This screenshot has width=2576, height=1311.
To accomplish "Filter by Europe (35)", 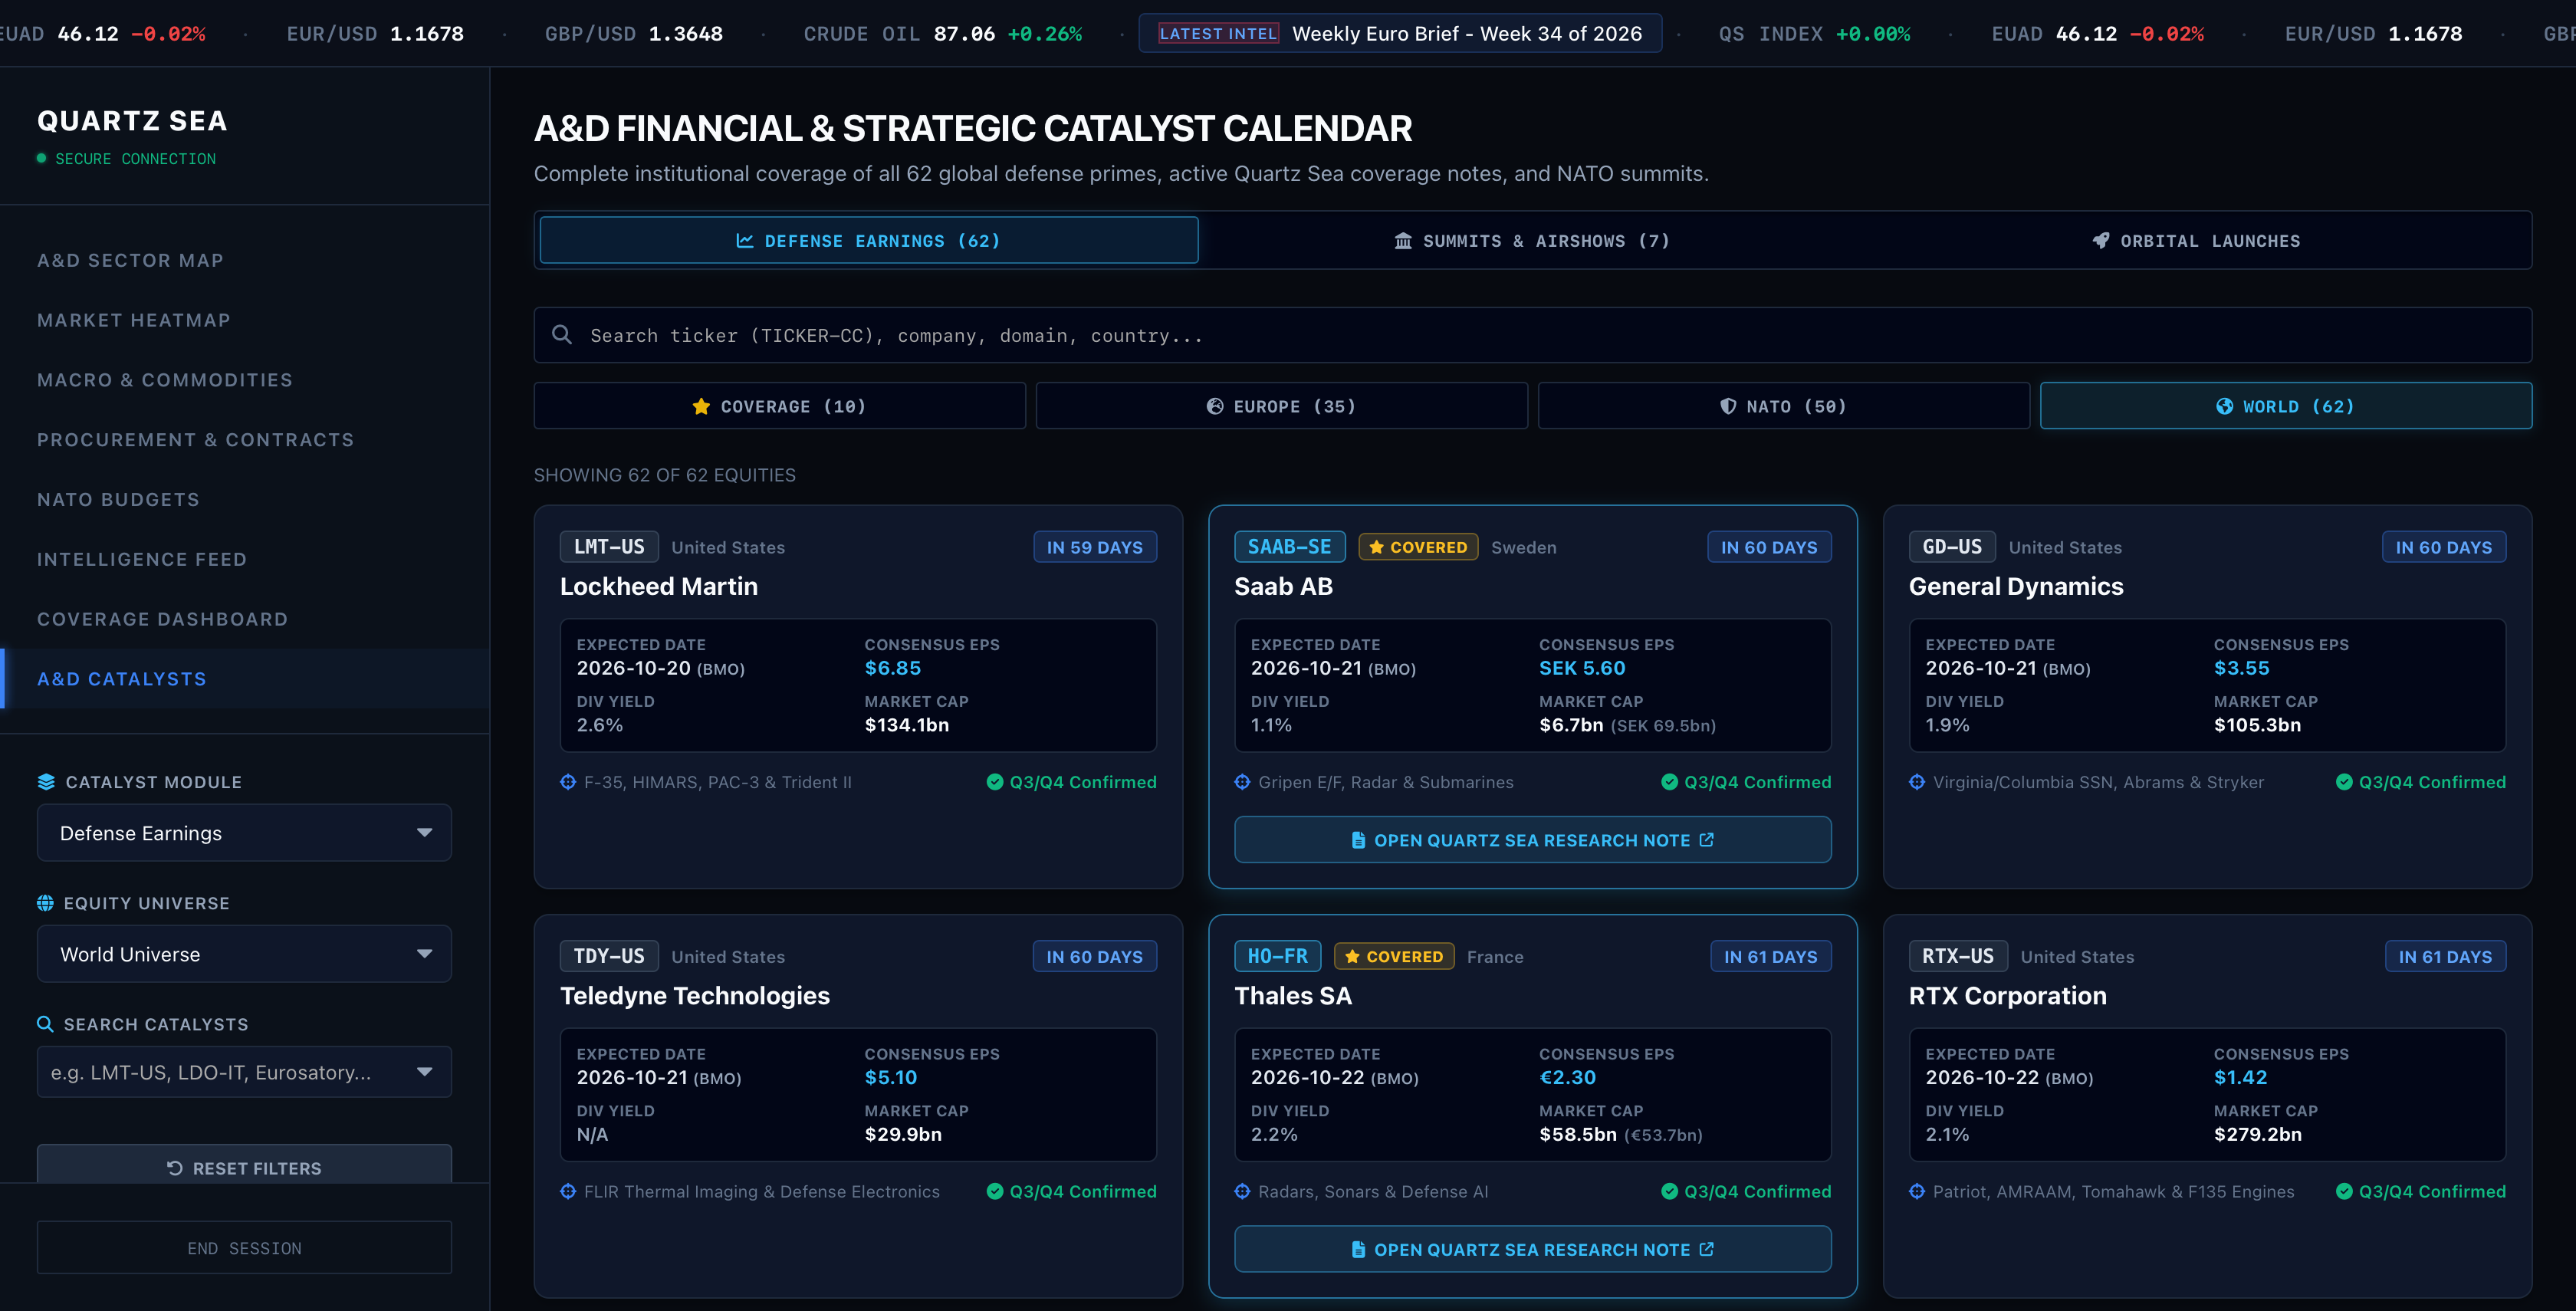I will (1281, 406).
